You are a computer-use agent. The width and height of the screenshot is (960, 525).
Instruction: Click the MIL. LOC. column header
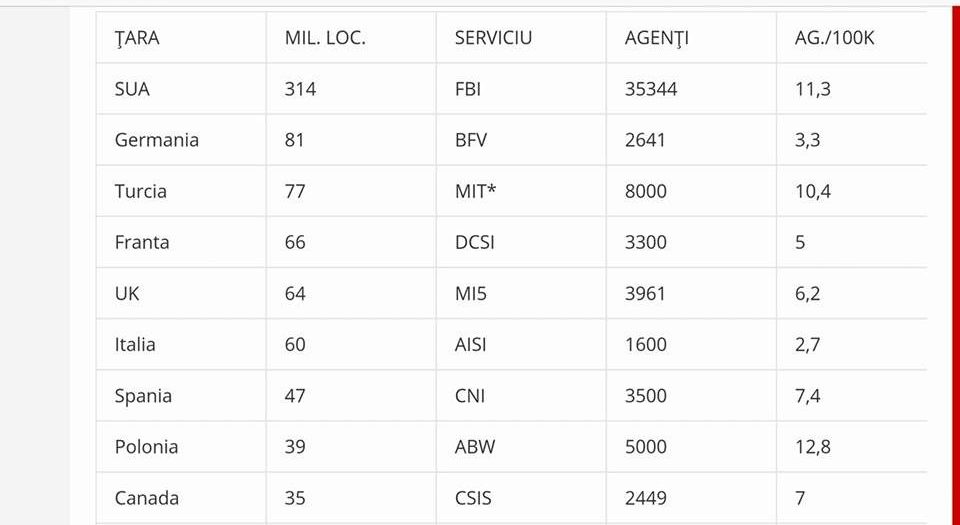(x=325, y=38)
